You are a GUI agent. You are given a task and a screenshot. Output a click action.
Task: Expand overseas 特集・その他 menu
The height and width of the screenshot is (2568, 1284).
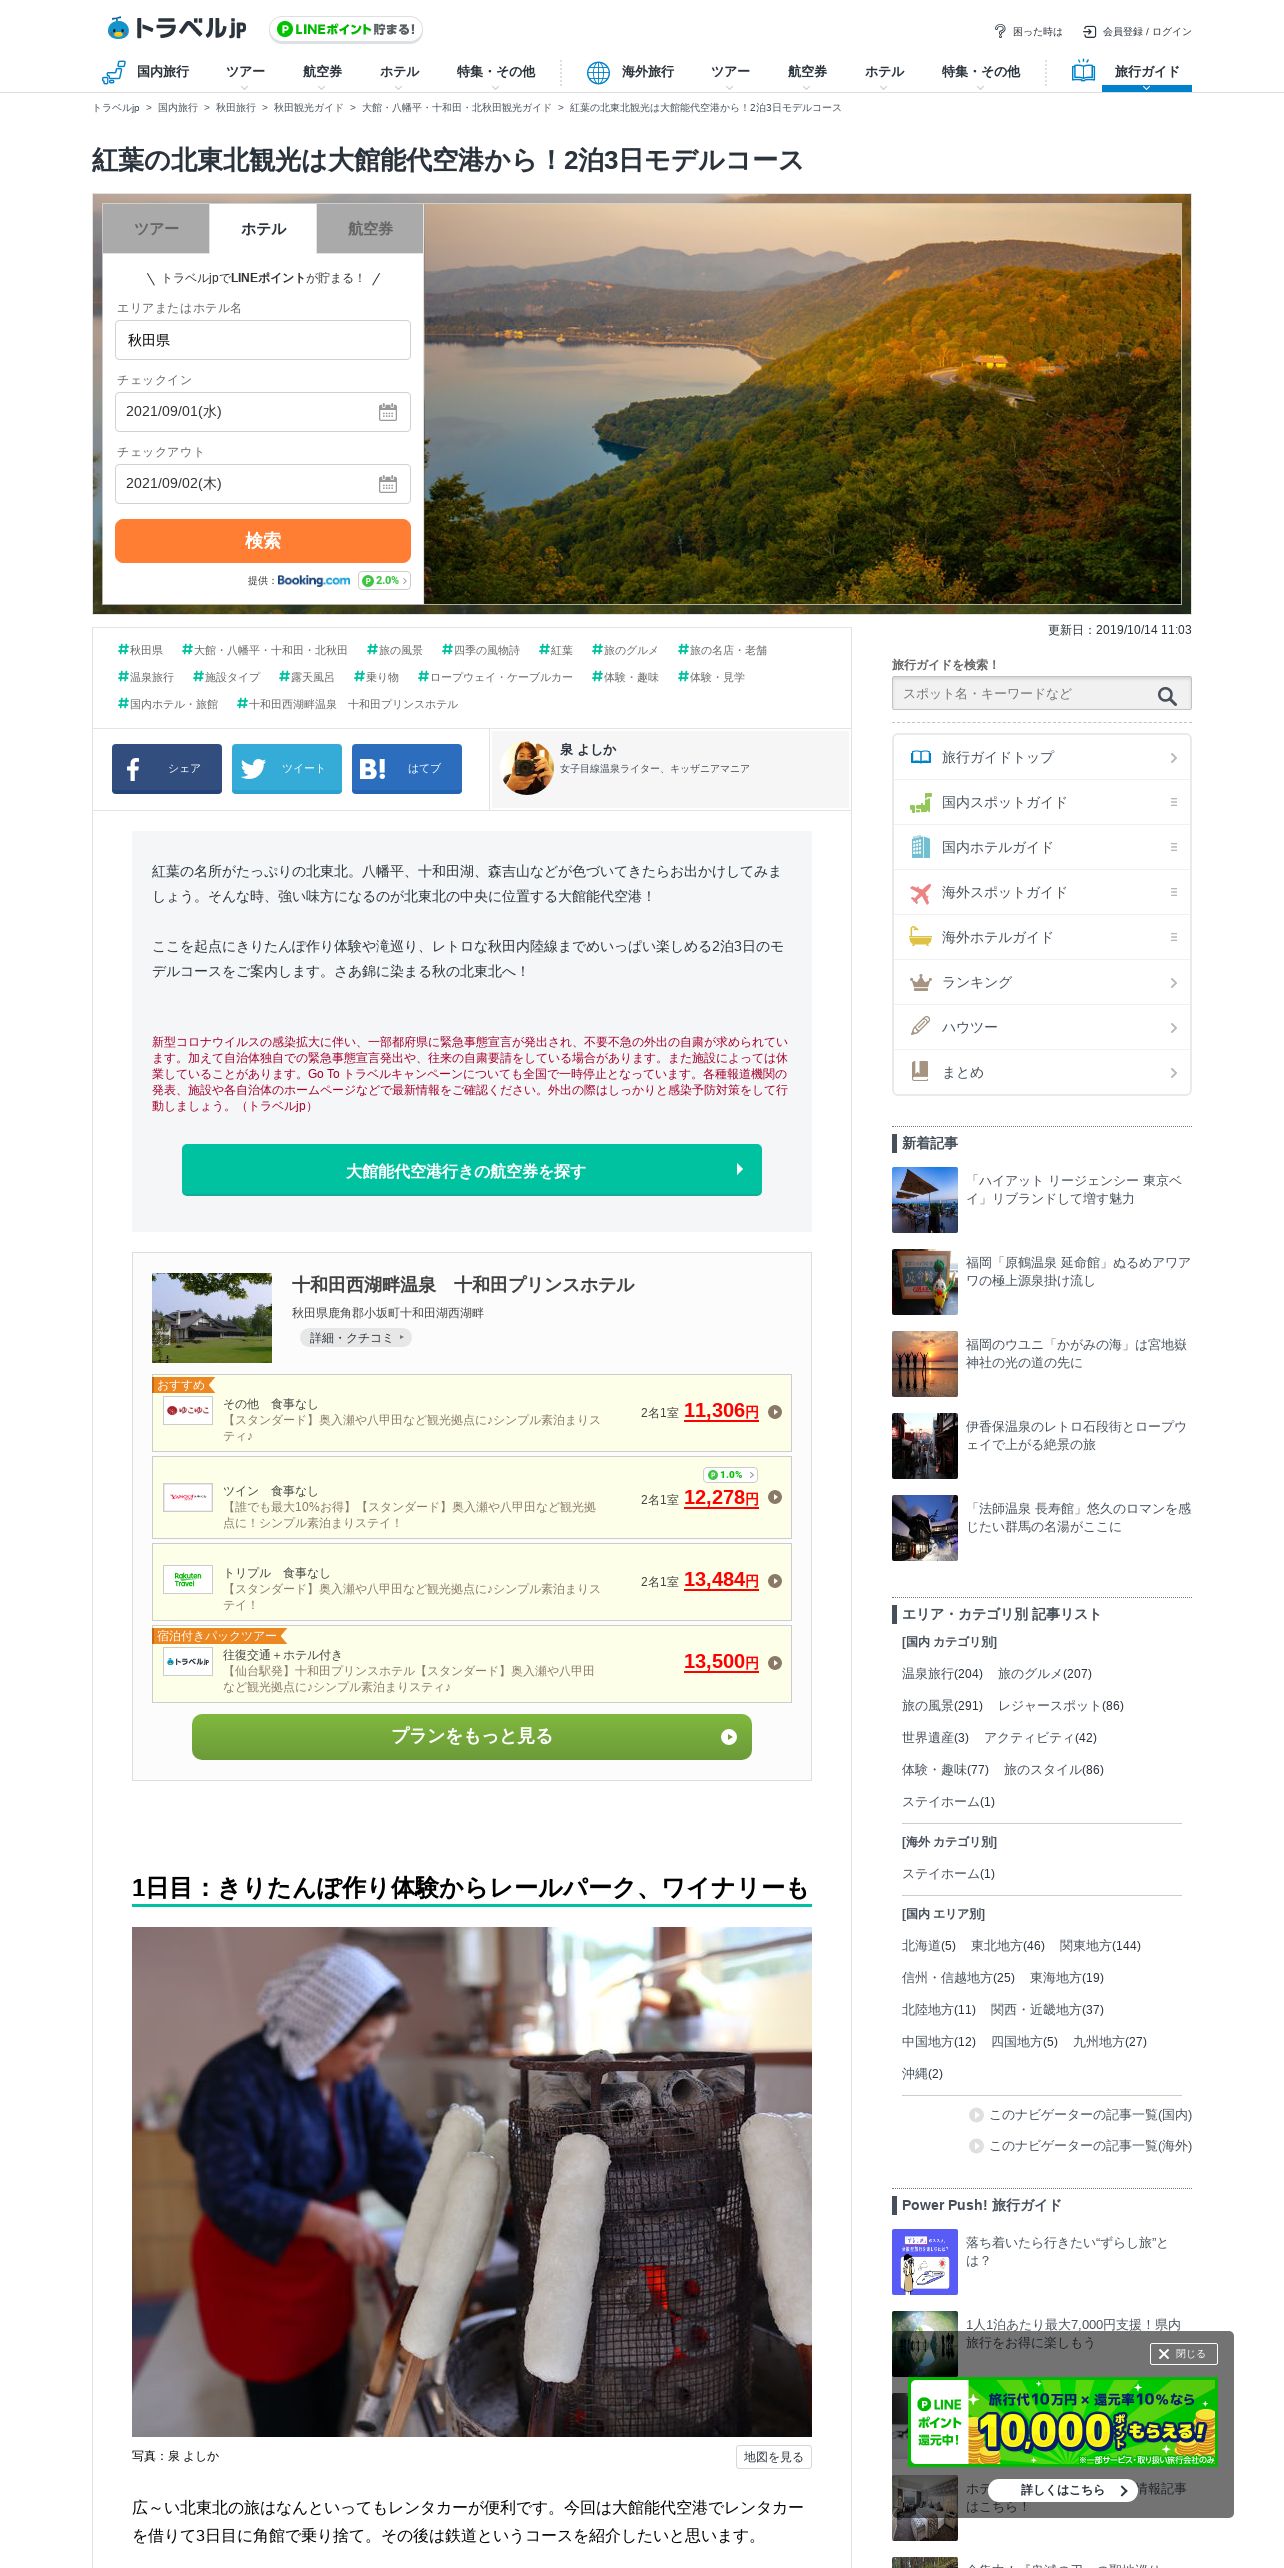click(980, 75)
